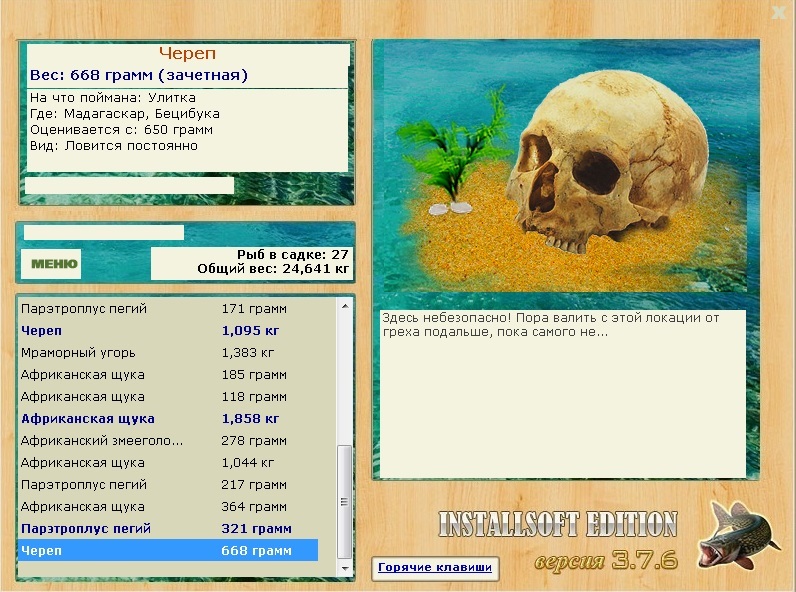Viewport: 796px width, 592px height.
Task: Select Африканская щука 1,858 кг row
Action: point(168,418)
